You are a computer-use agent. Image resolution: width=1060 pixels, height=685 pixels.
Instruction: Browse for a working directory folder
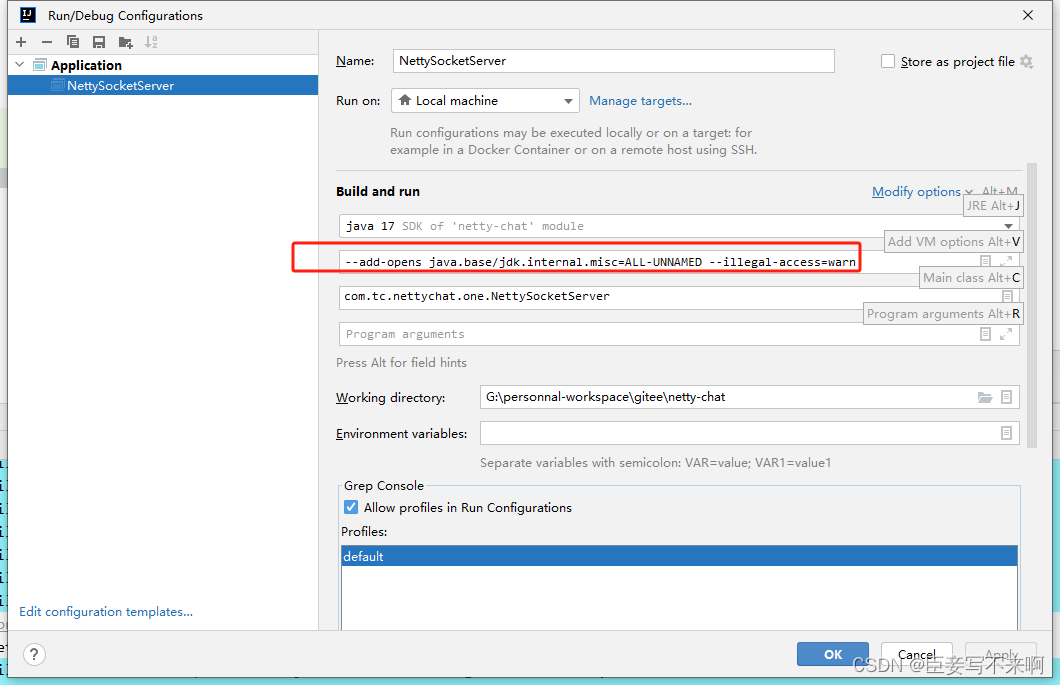[x=985, y=397]
